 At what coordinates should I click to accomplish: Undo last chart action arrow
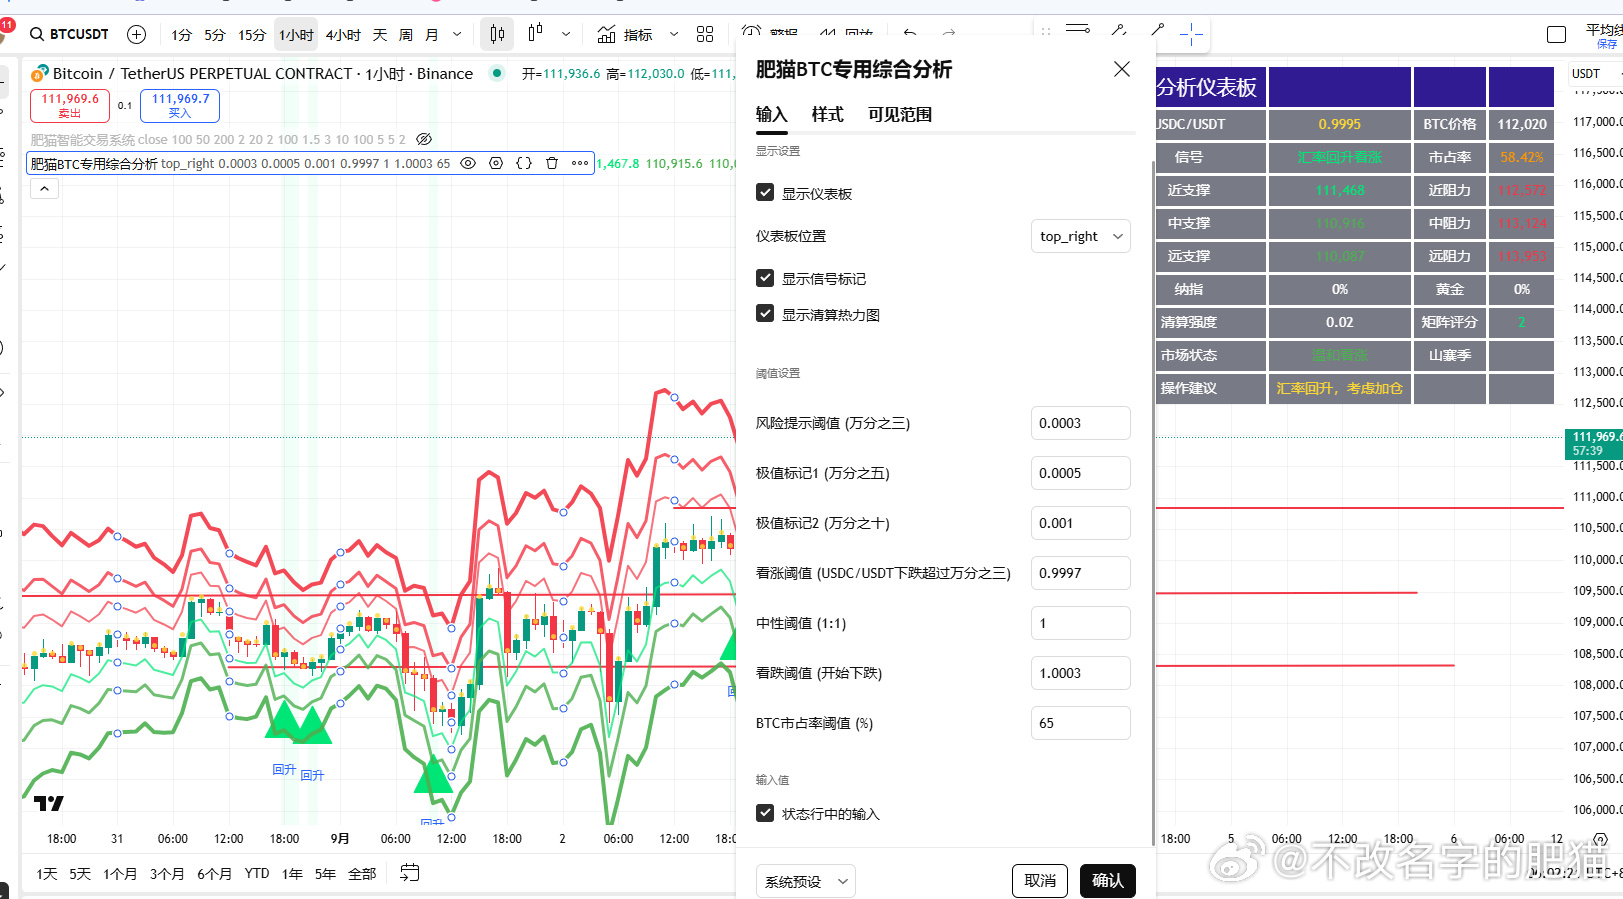(909, 33)
